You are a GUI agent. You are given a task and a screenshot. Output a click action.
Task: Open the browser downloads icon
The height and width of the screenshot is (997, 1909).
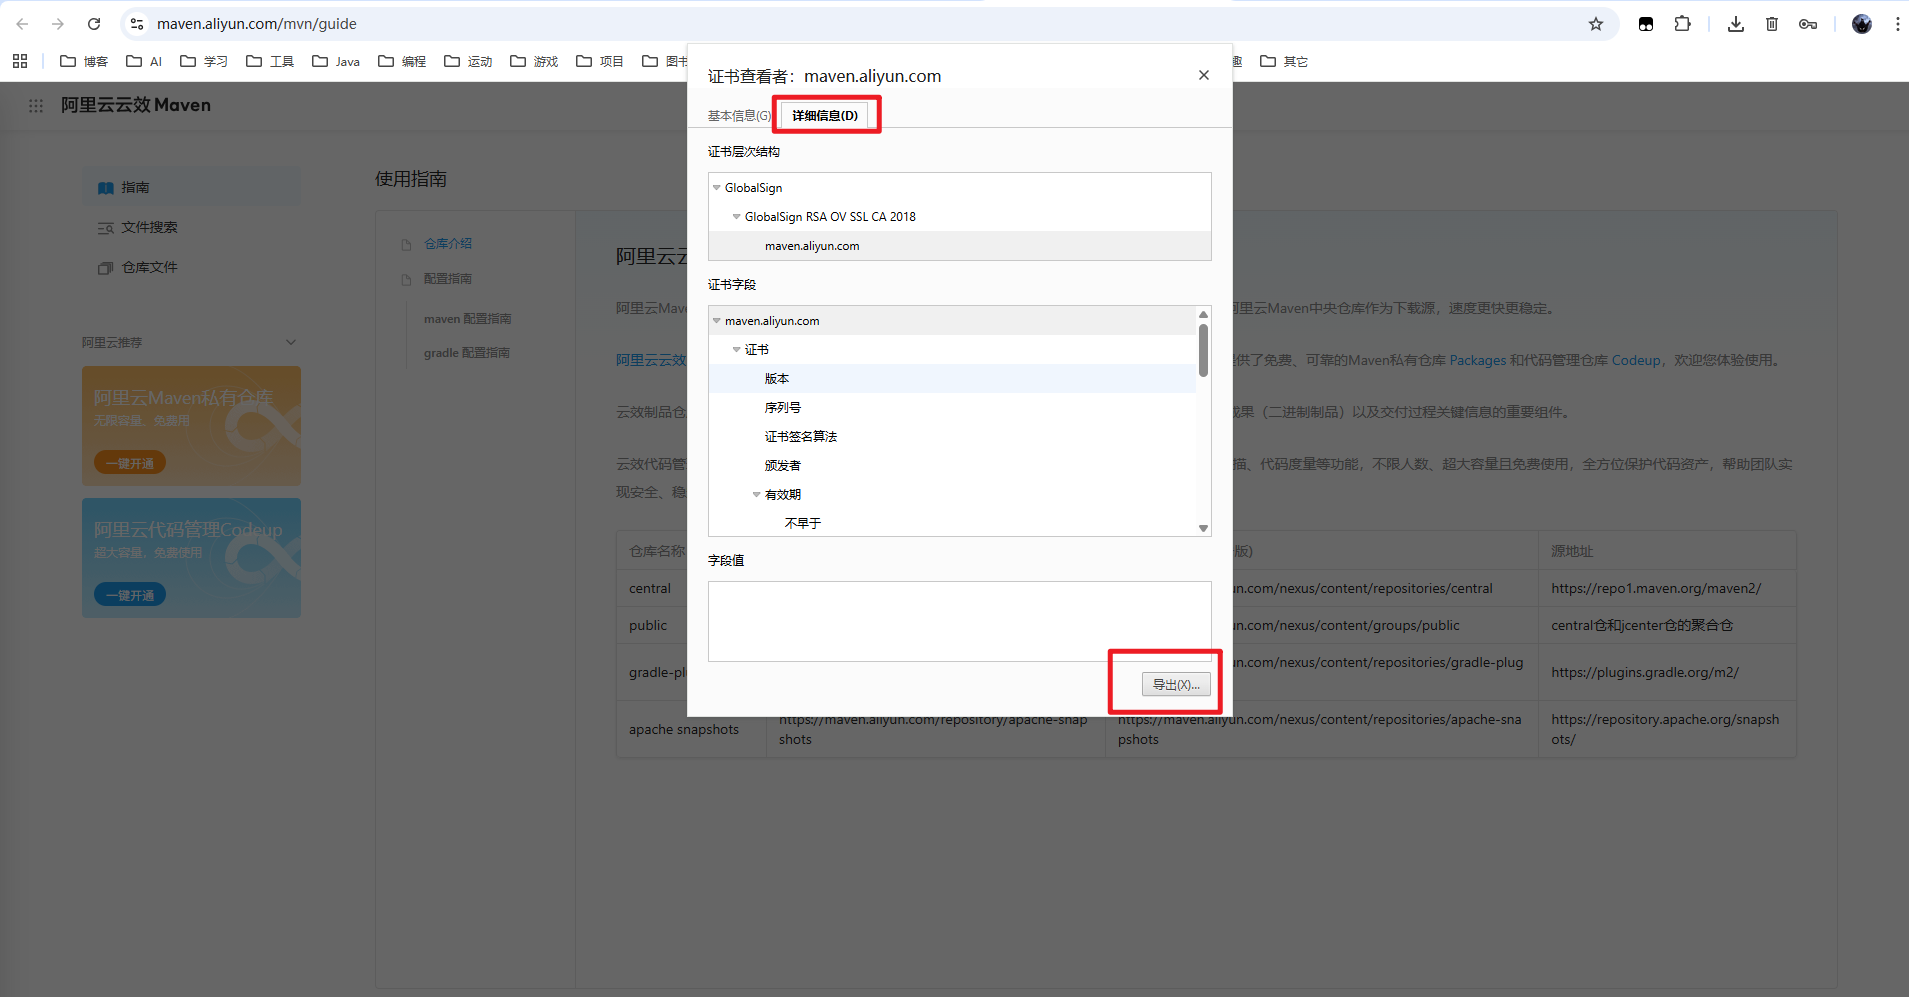pos(1735,24)
